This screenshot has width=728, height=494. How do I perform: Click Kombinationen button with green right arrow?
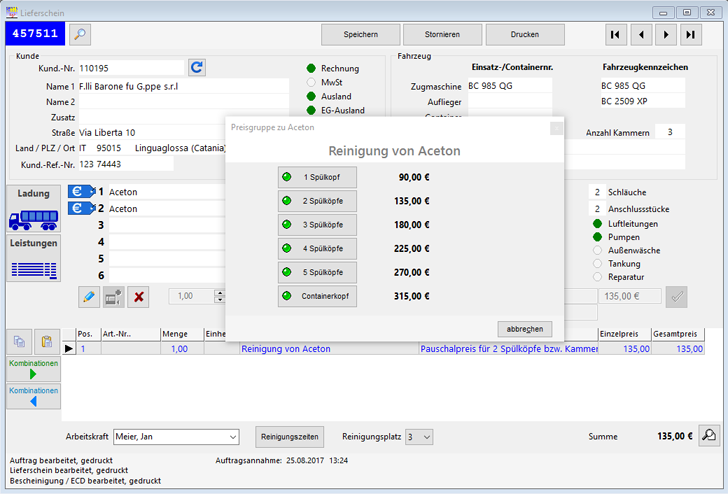point(33,368)
